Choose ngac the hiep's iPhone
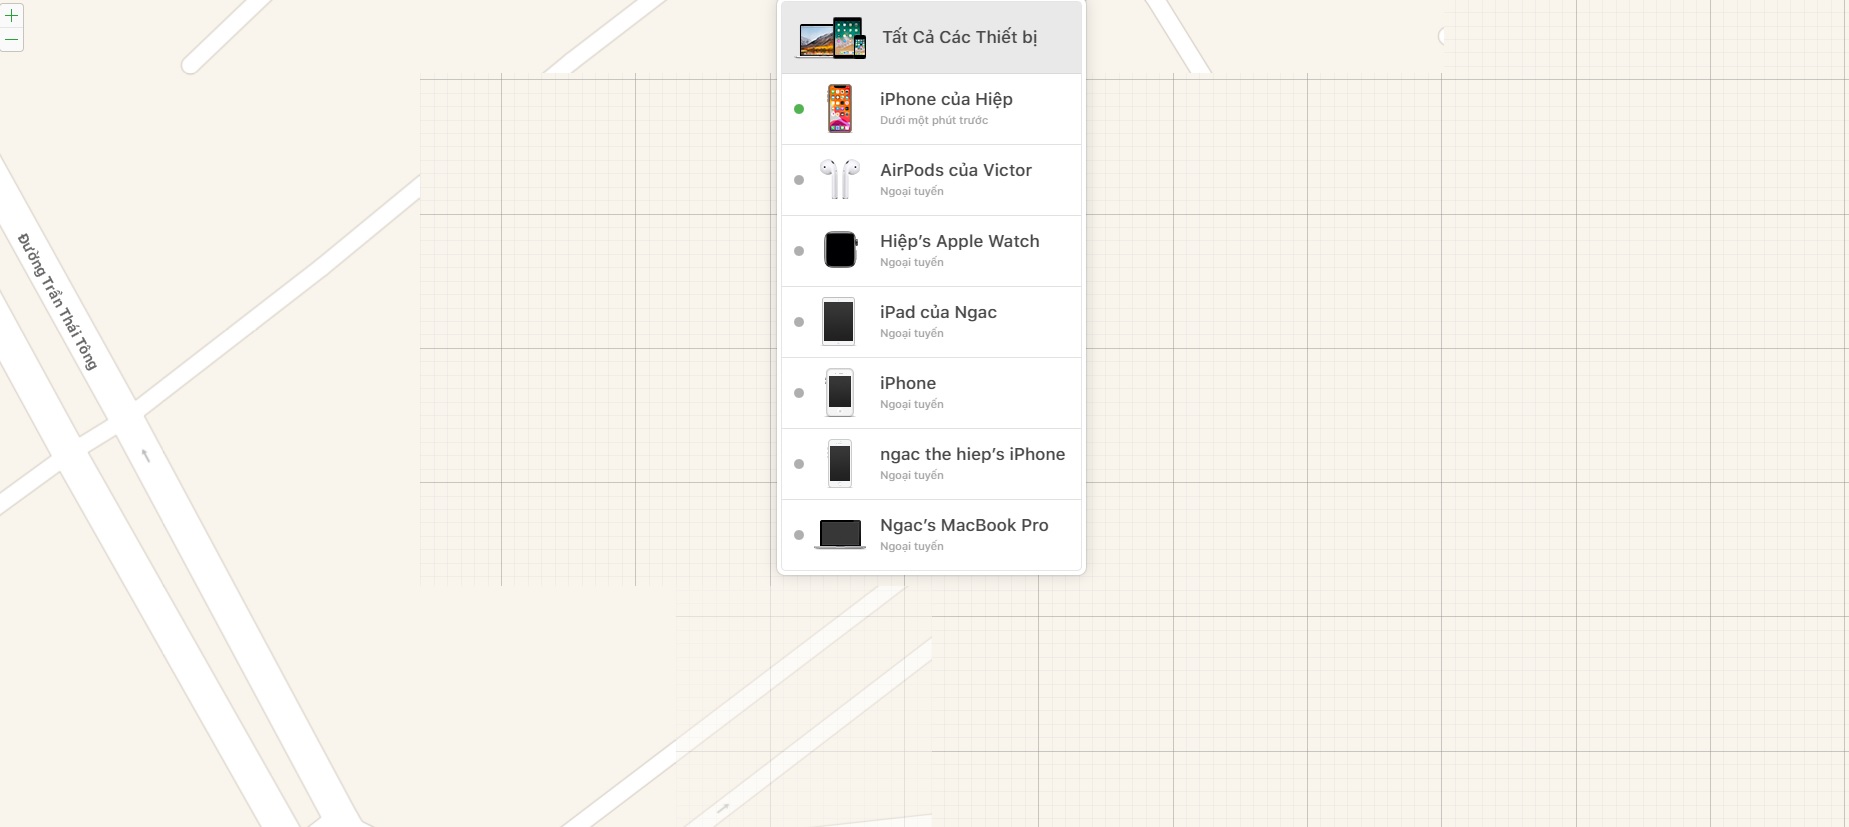Screen dimensions: 1849x827 [x=932, y=464]
